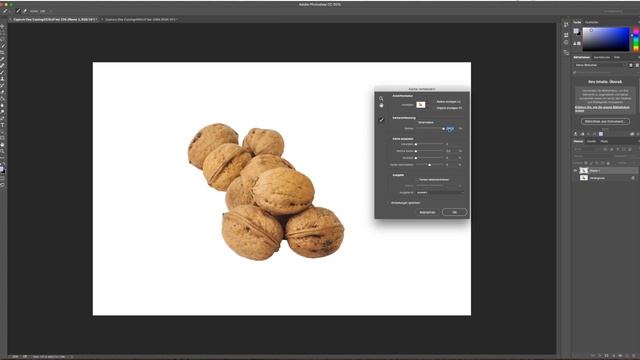640x360 pixels.
Task: Select the Eraser tool in left toolbar
Action: (x=2, y=92)
